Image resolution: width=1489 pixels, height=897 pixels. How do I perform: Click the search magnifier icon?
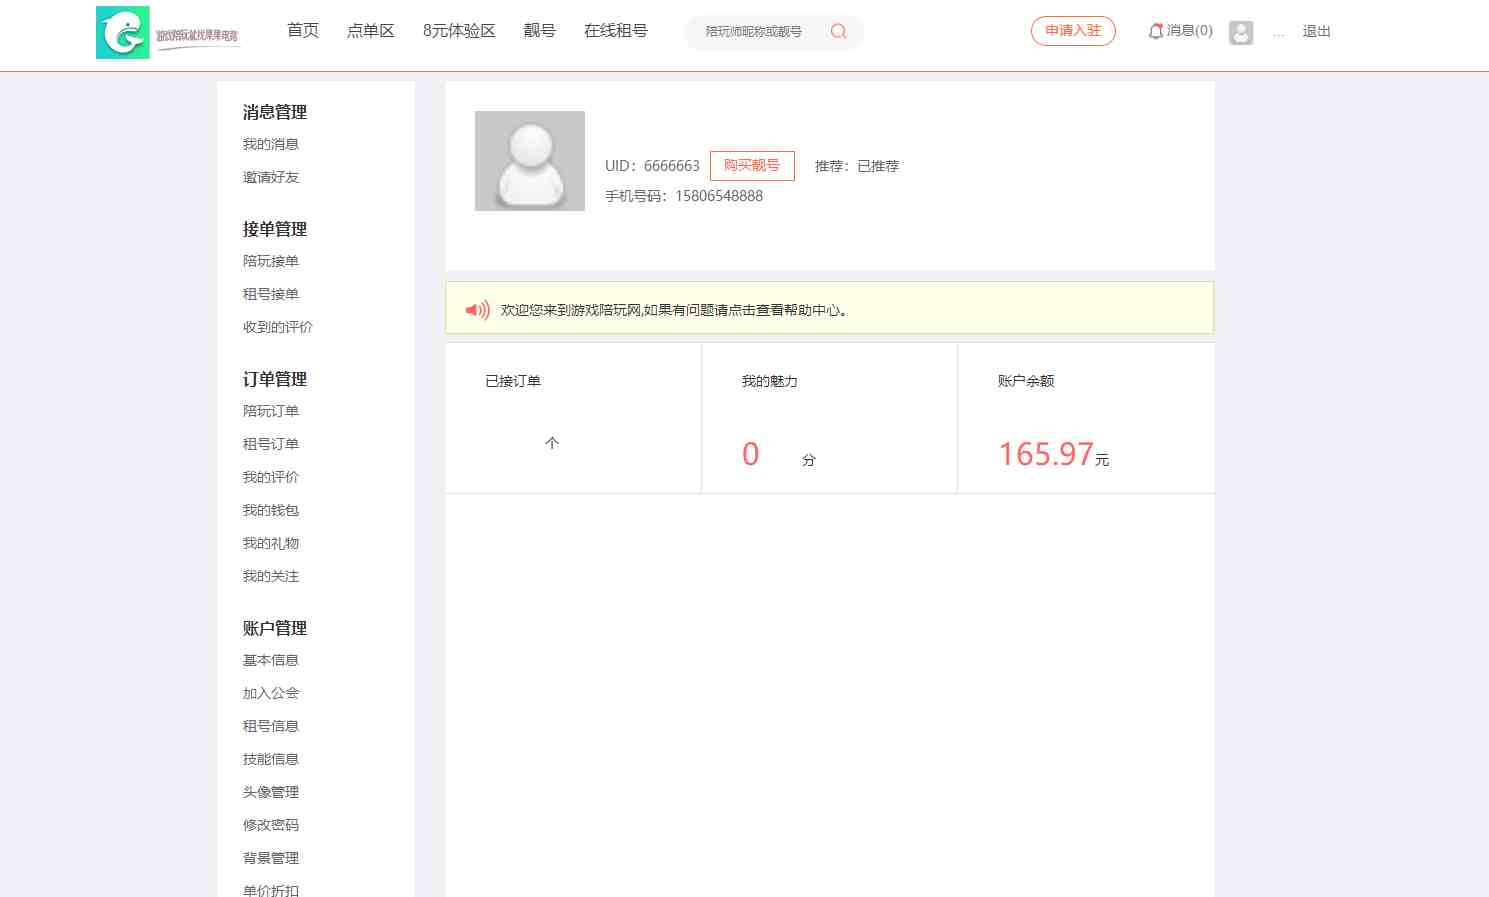coord(838,32)
